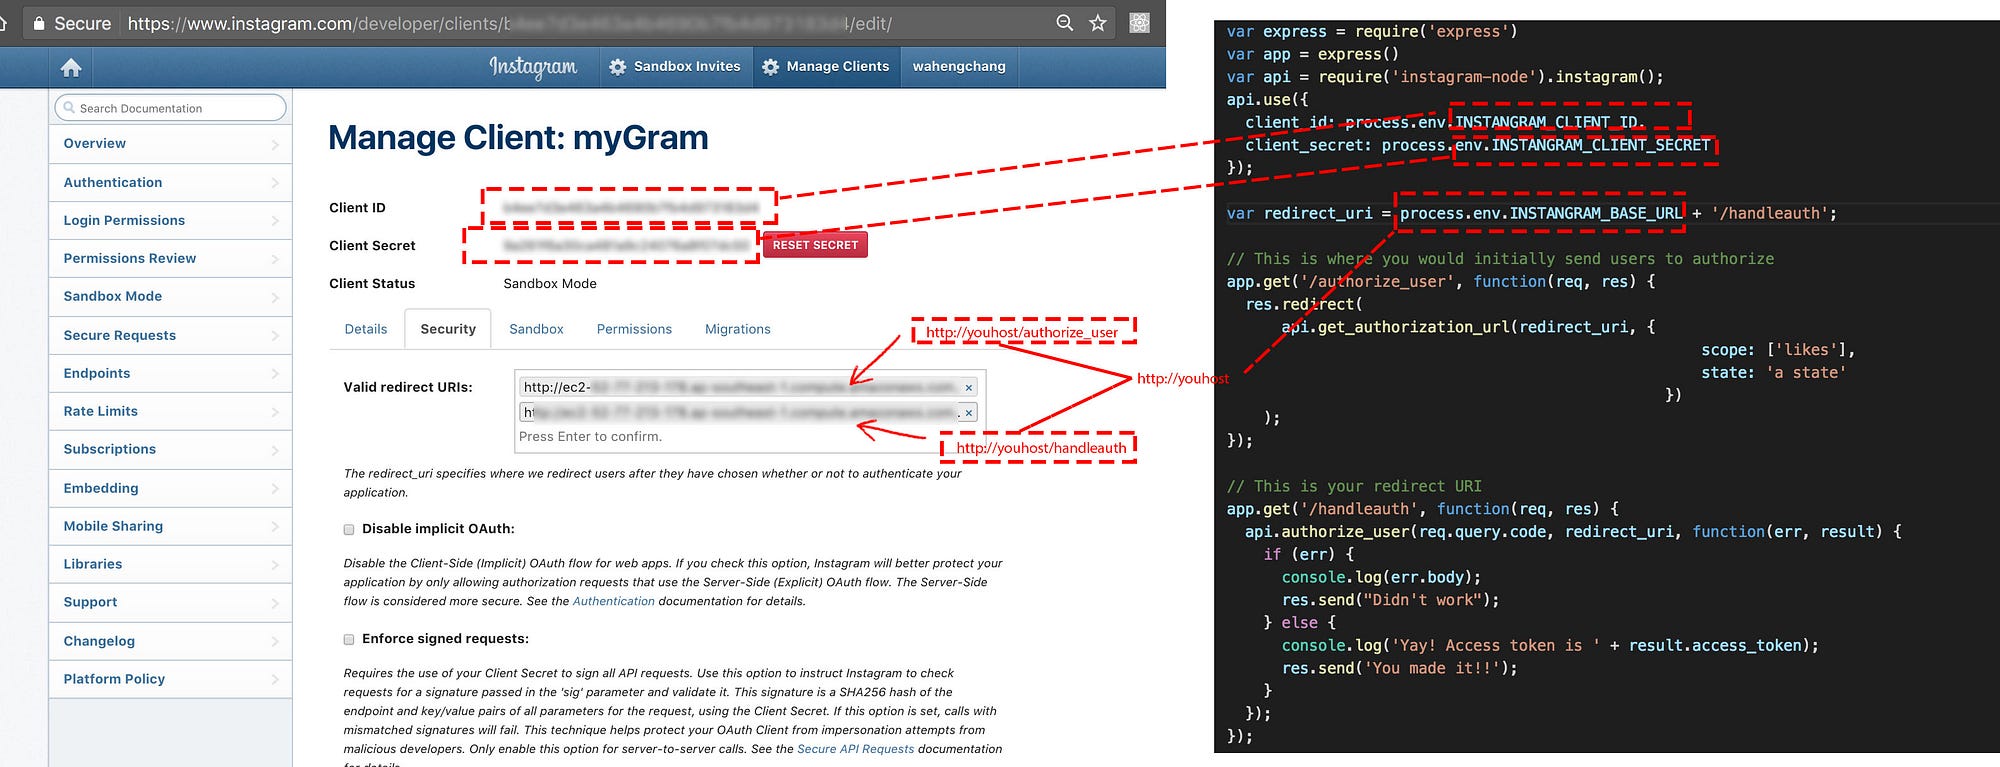Tick the Enforce signed requests checkbox
This screenshot has width=2000, height=767.
349,639
